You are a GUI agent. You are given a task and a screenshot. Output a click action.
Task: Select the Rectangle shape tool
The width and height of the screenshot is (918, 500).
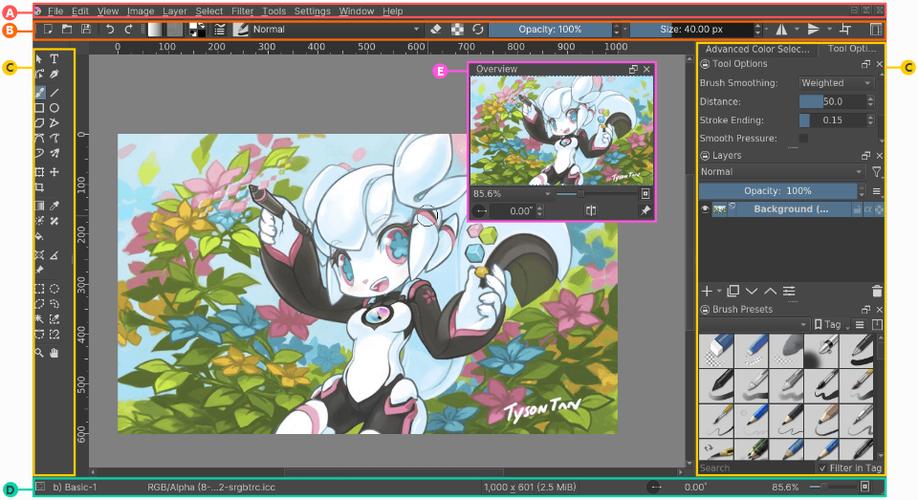39,108
